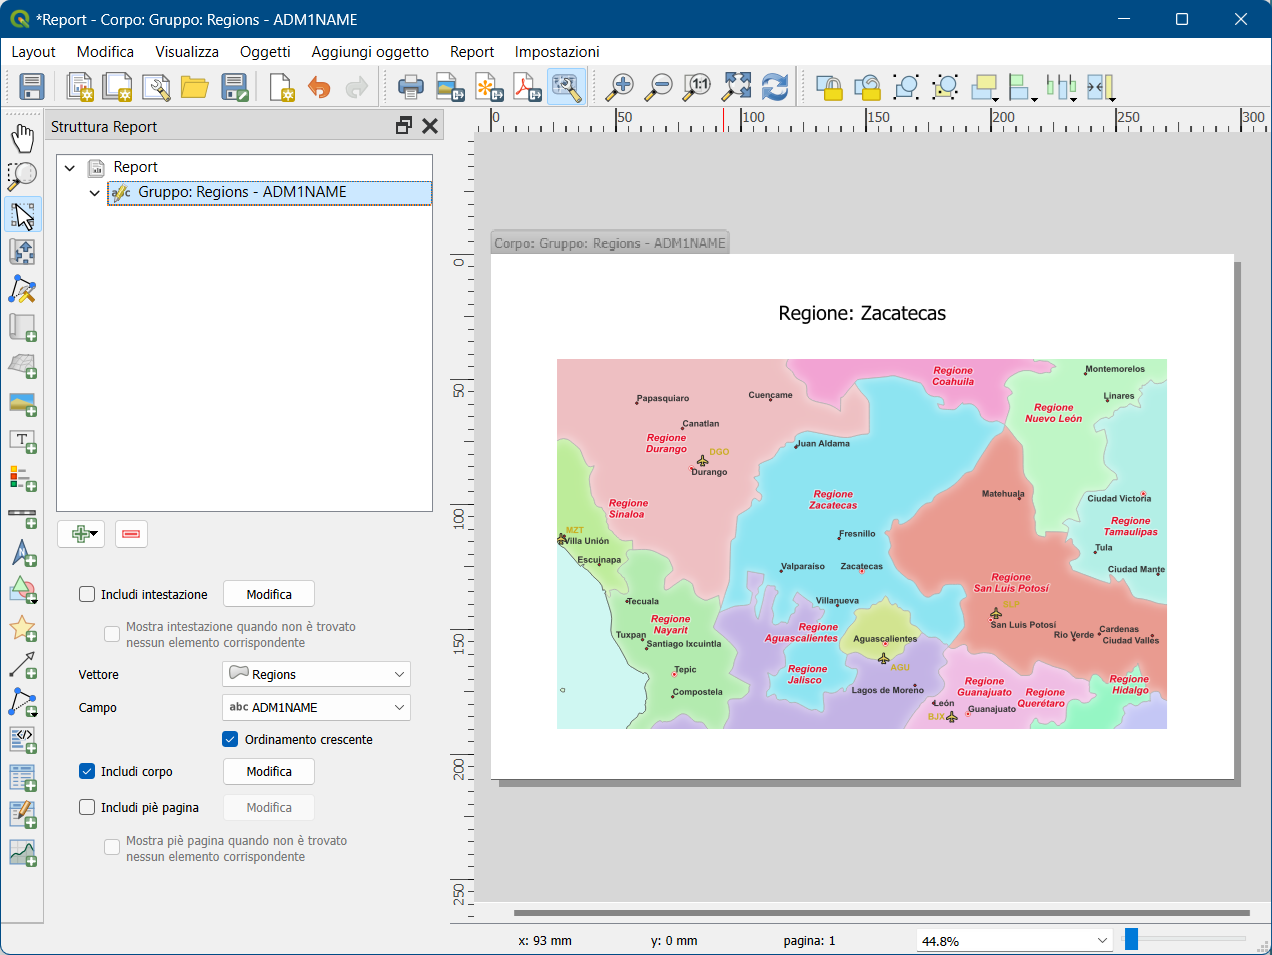This screenshot has height=955, width=1272.
Task: Create a new layout
Action: 79,87
